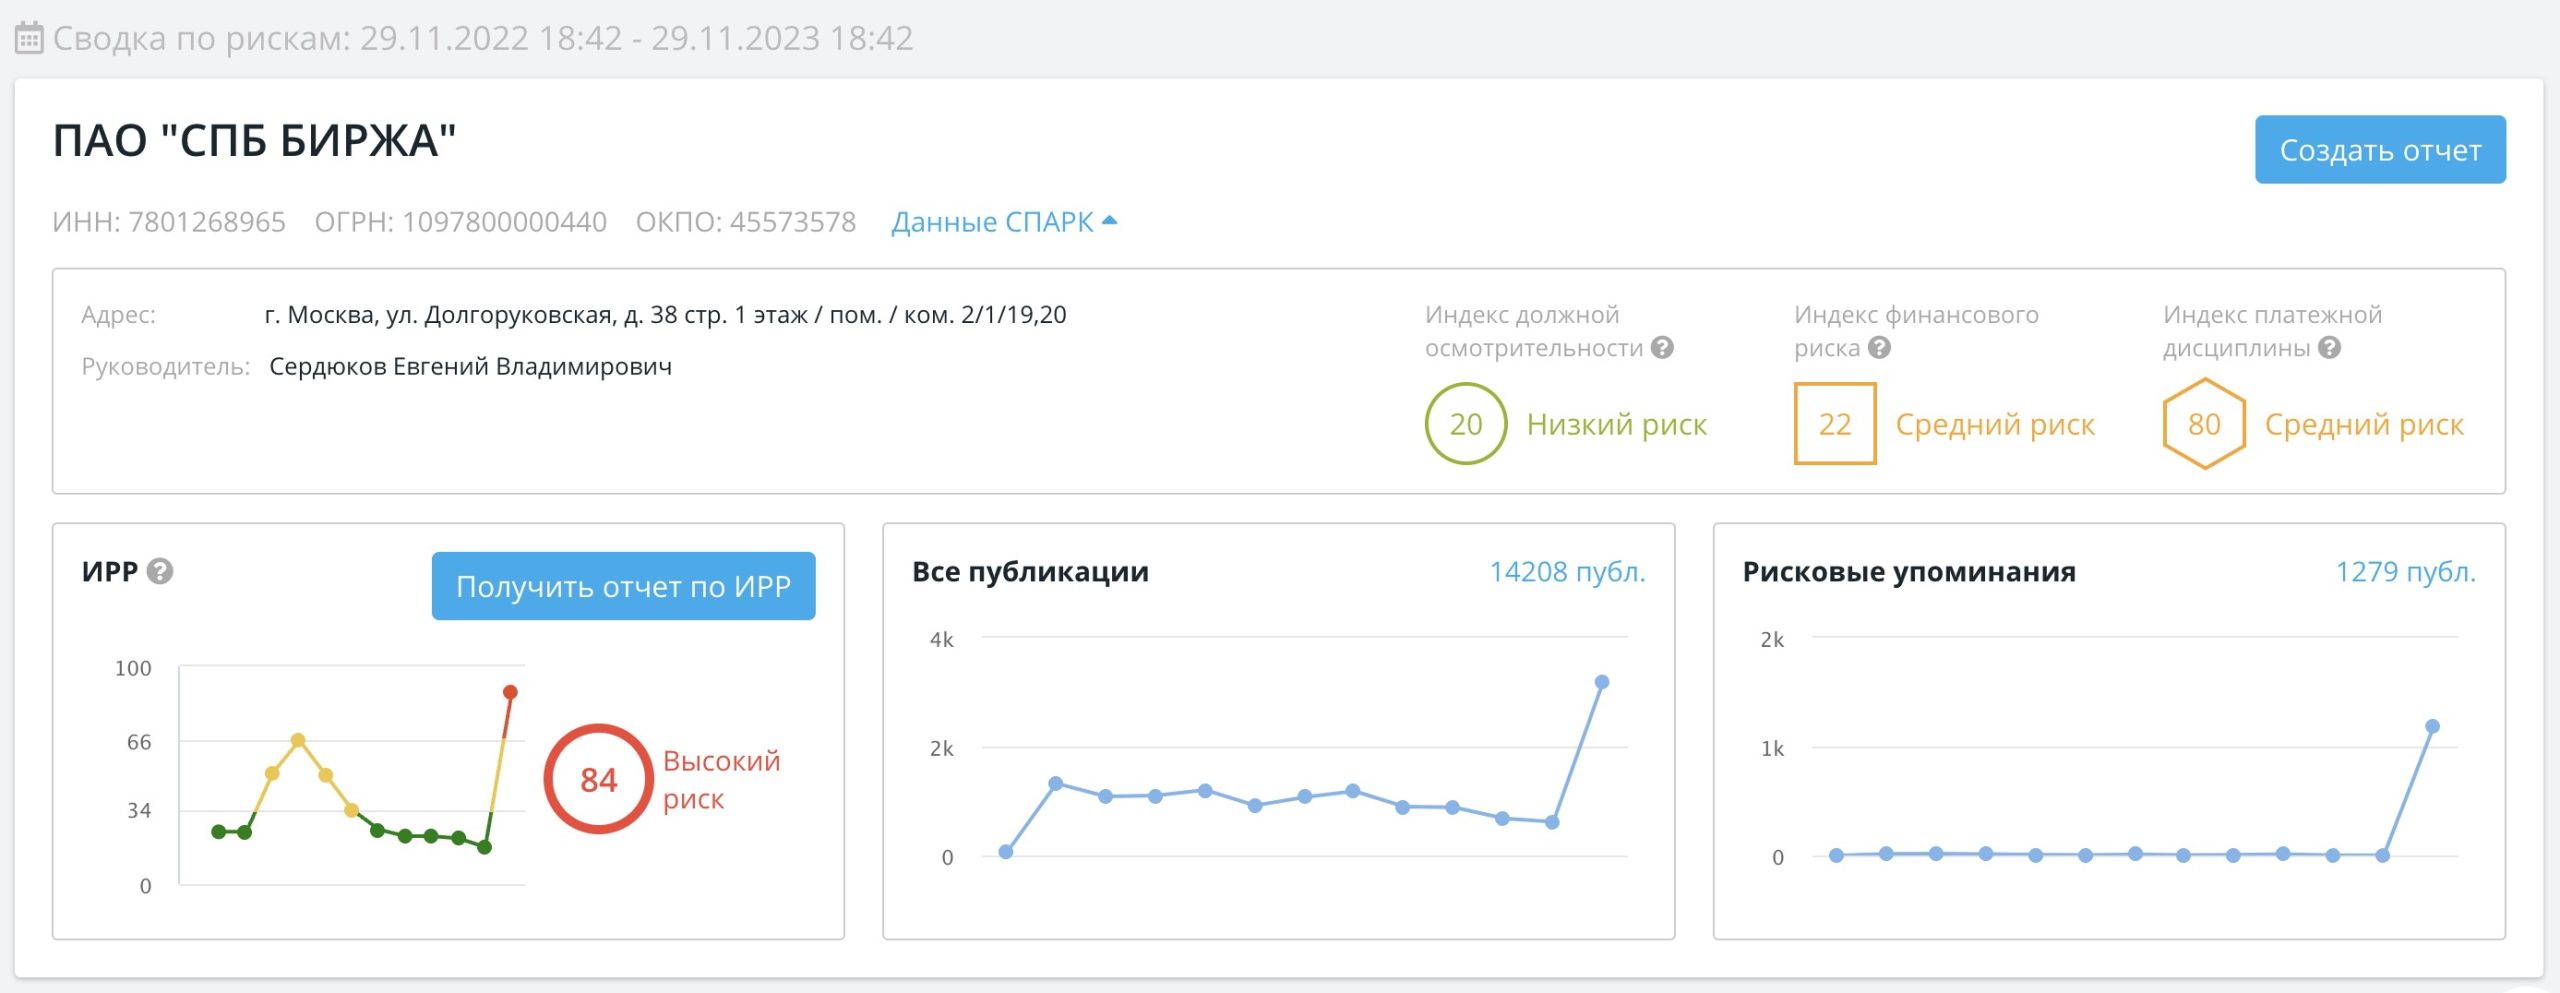The width and height of the screenshot is (2560, 993).
Task: Click the ОГРН: 1097800000440 value
Action: (461, 221)
